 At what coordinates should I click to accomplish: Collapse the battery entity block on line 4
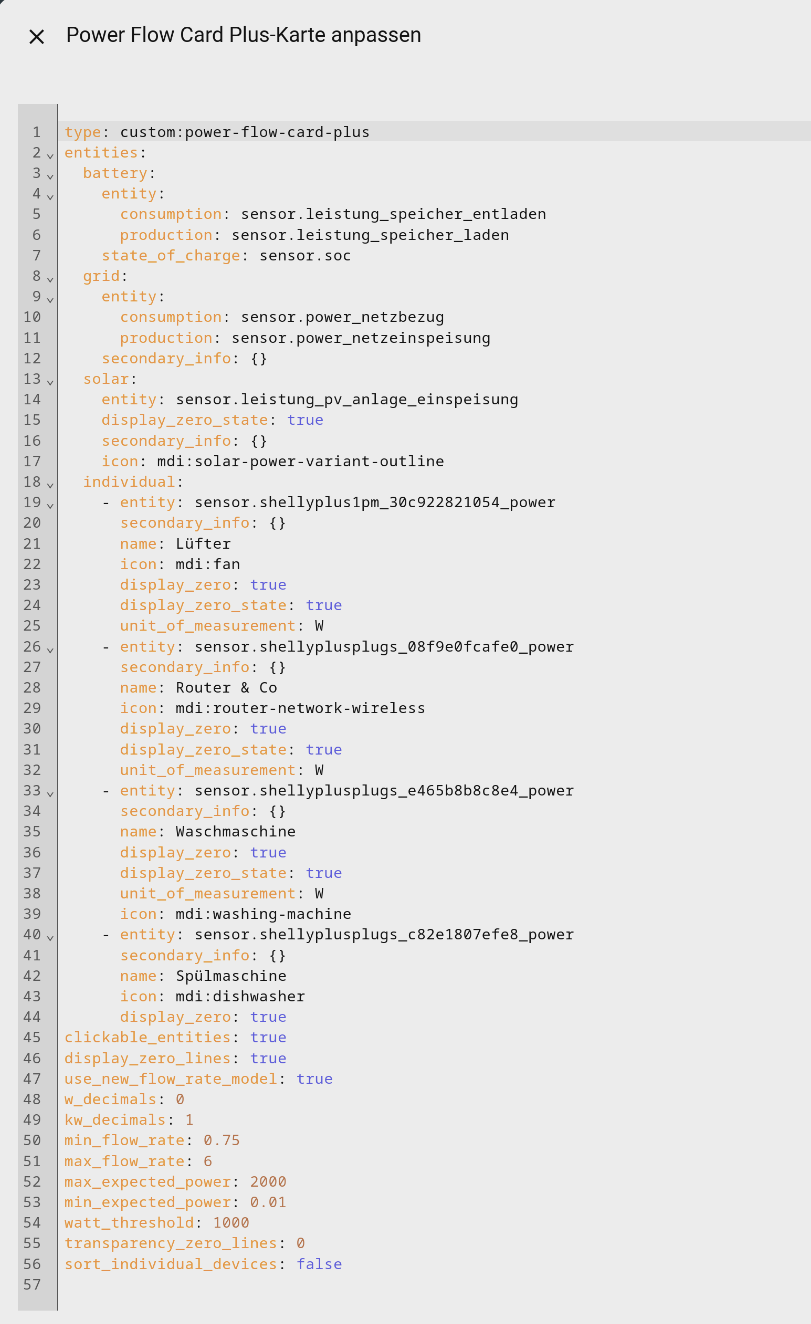coord(50,195)
